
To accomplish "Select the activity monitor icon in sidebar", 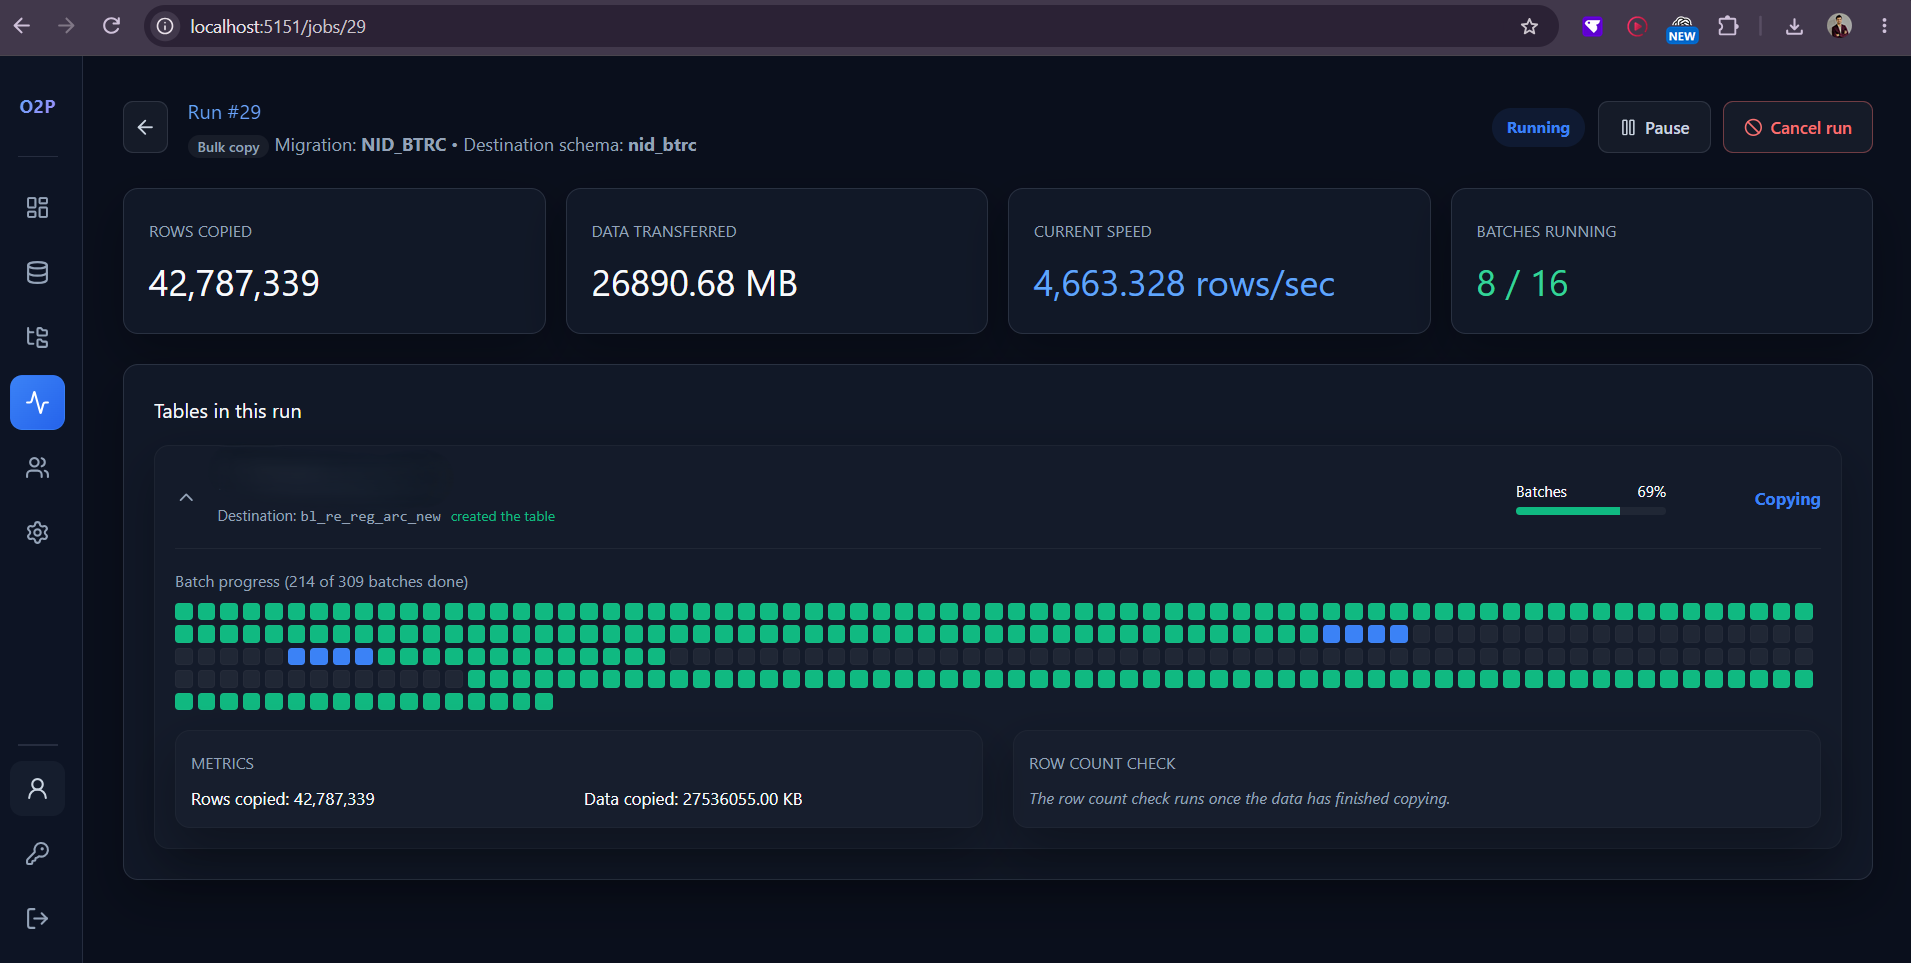I will (37, 402).
